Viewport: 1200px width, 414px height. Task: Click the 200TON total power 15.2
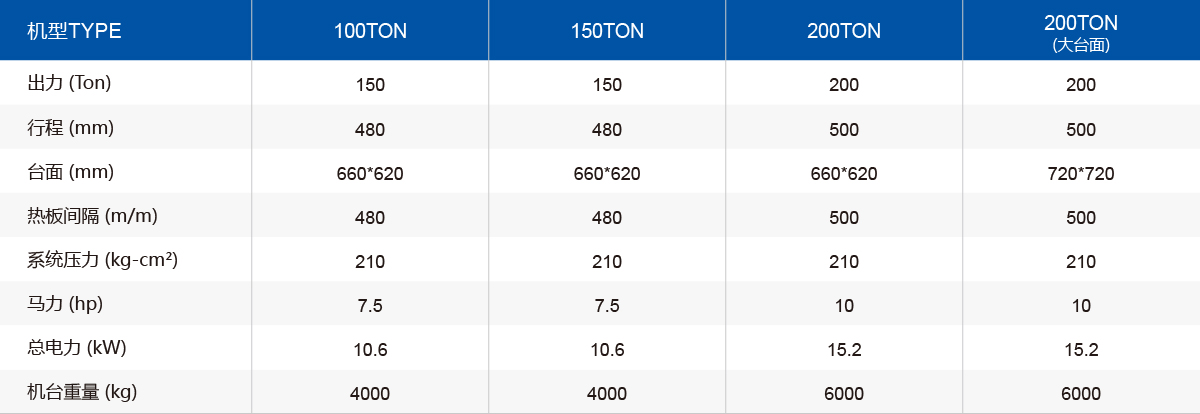844,350
